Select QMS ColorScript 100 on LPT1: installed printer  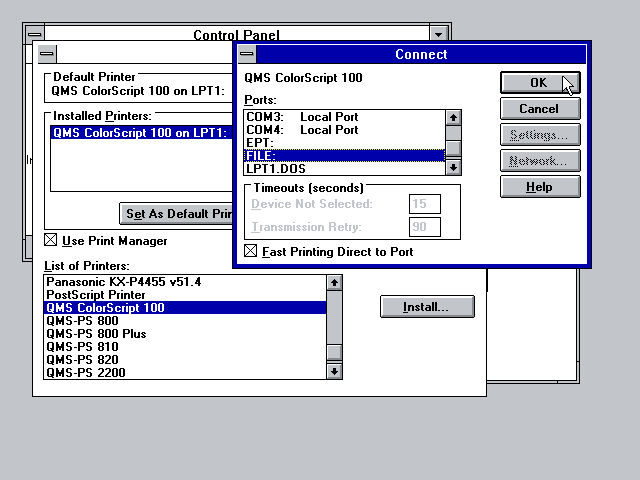click(141, 133)
